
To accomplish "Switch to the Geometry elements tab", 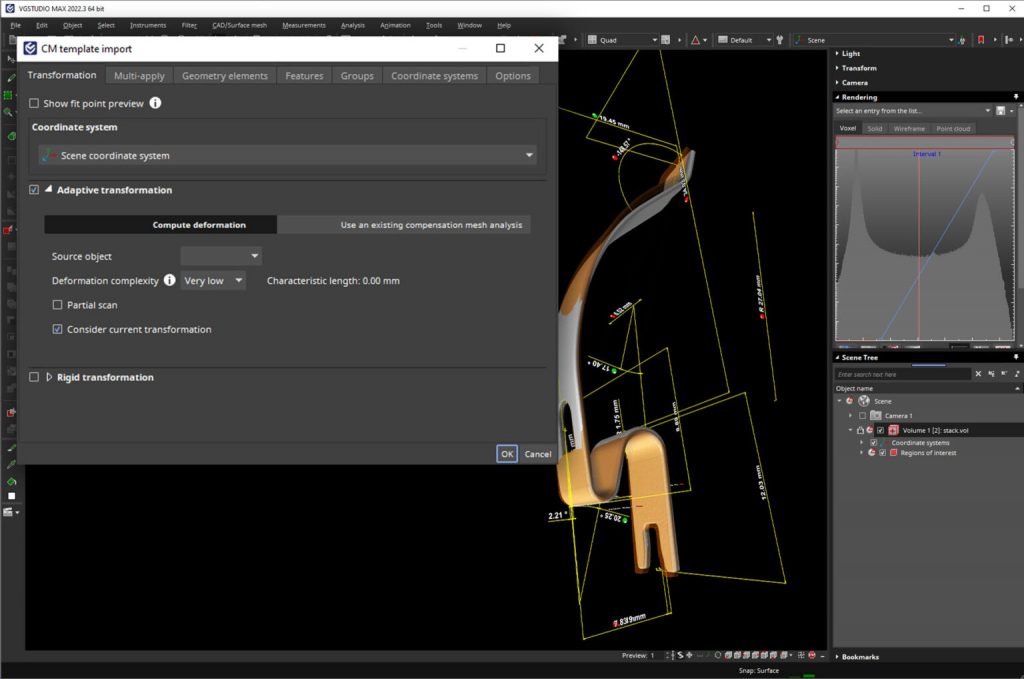I will click(225, 76).
